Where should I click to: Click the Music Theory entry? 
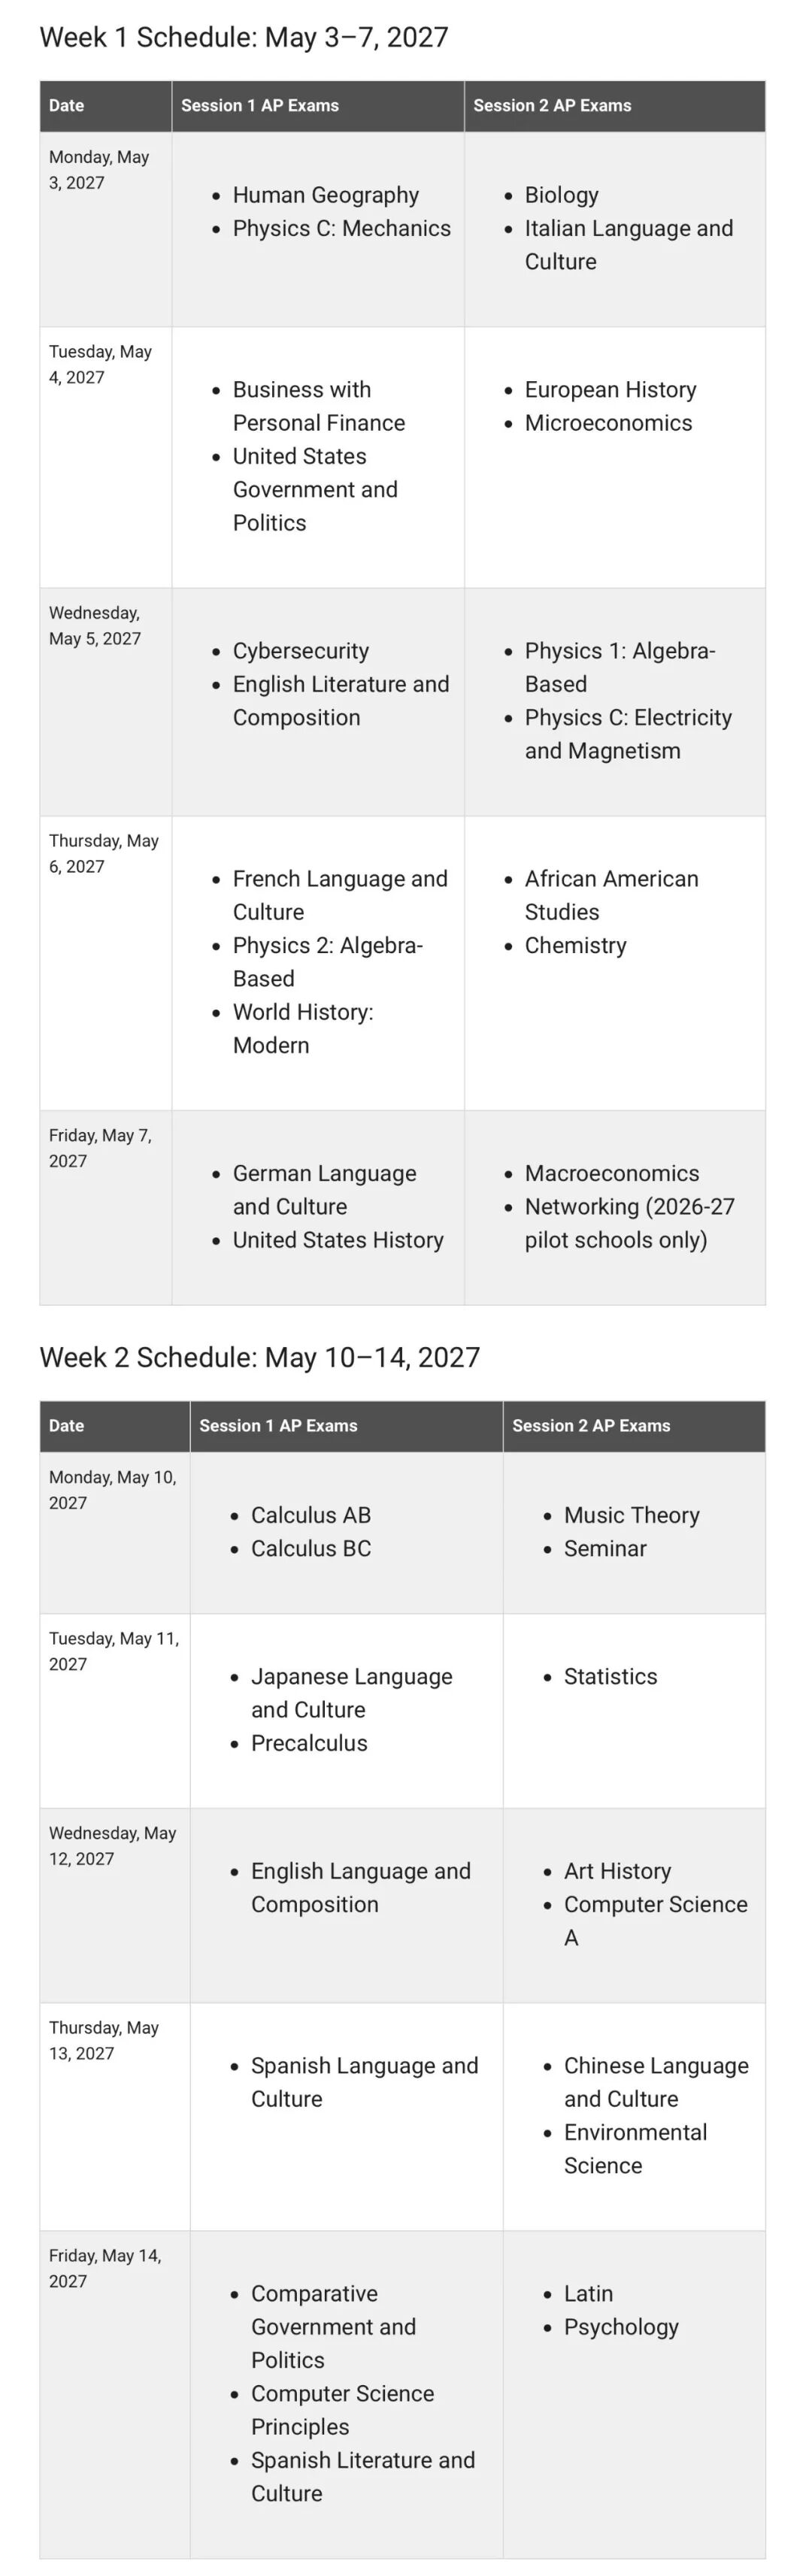(x=632, y=1515)
